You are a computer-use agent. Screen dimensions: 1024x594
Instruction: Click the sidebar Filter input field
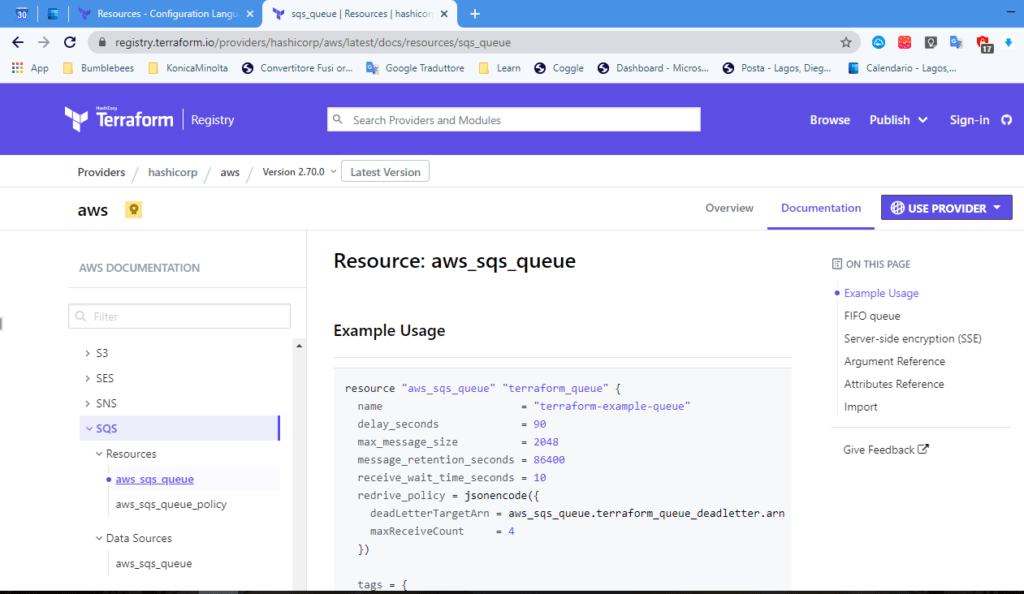180,317
